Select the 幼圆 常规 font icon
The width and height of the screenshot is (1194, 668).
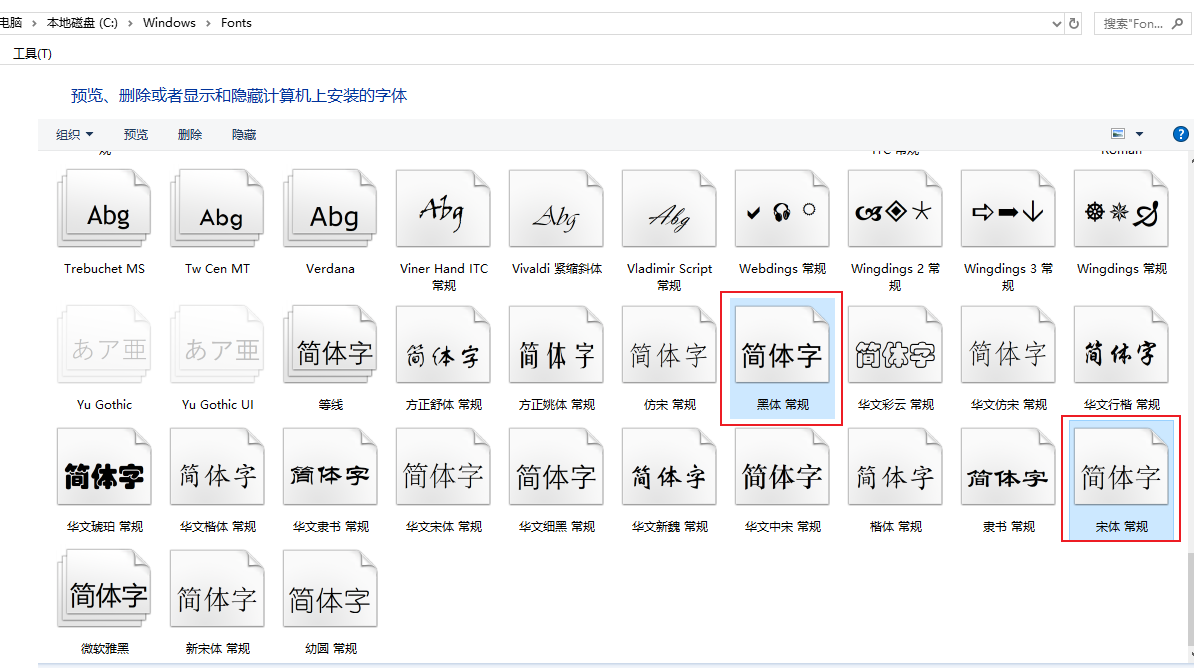(330, 589)
